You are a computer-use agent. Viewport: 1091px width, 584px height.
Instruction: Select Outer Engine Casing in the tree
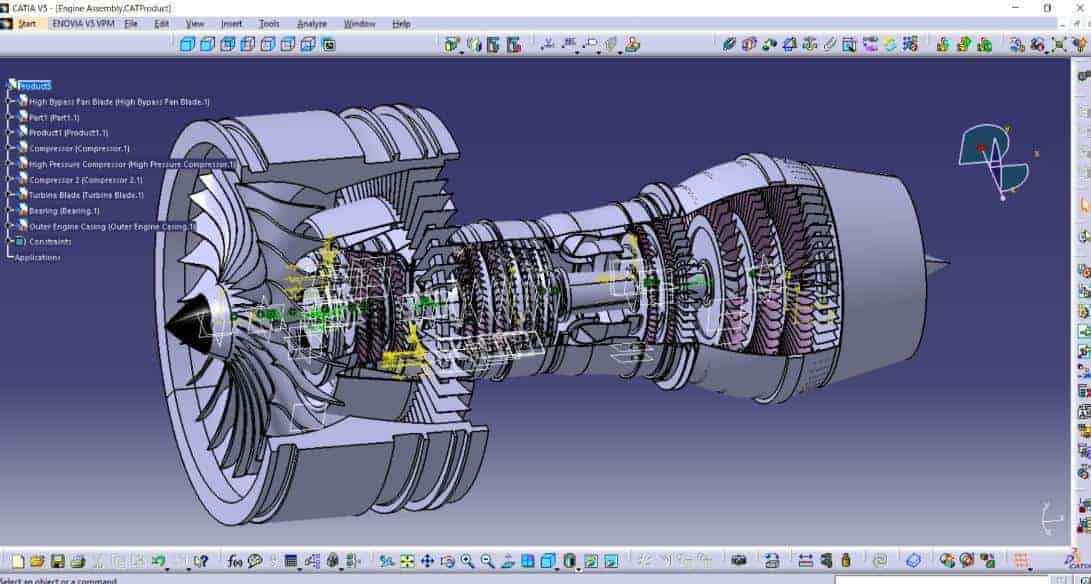tap(112, 226)
